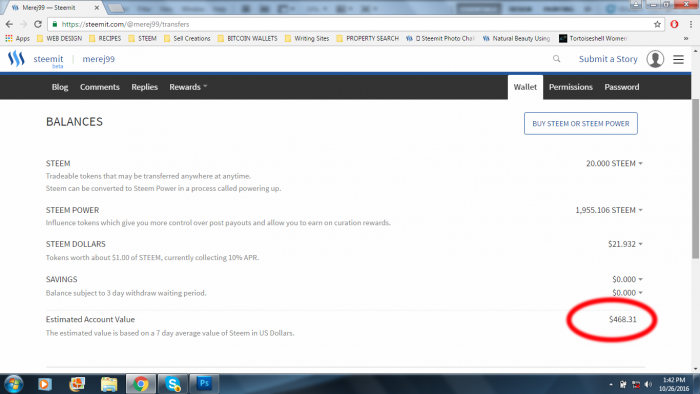Go to the Replies tab
Image resolution: width=700 pixels, height=394 pixels.
click(144, 87)
